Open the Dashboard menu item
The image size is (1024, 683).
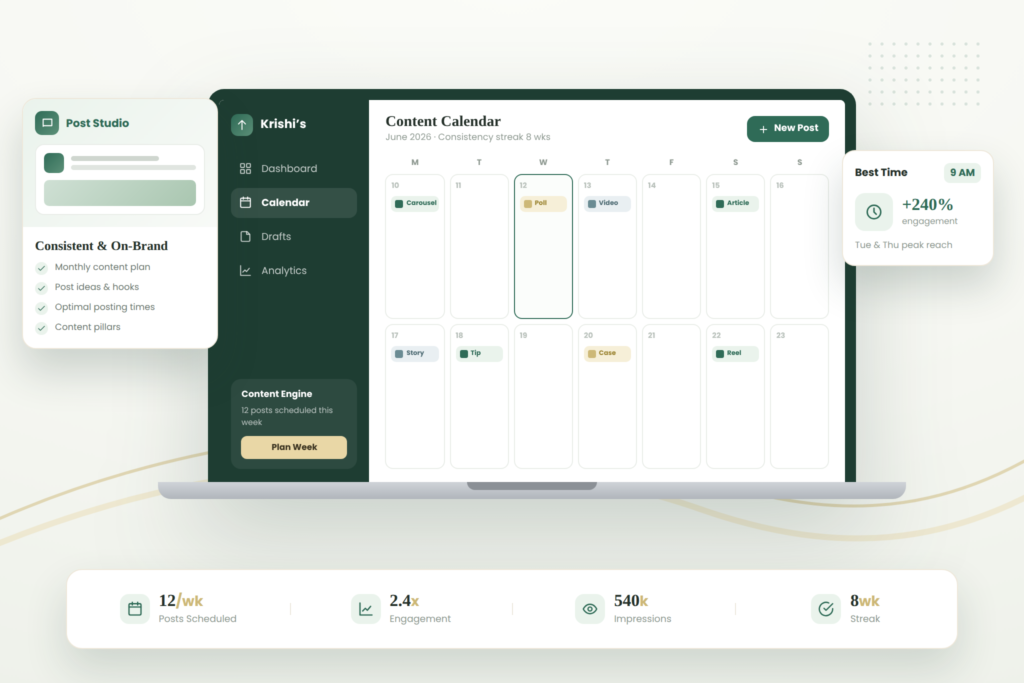point(294,168)
